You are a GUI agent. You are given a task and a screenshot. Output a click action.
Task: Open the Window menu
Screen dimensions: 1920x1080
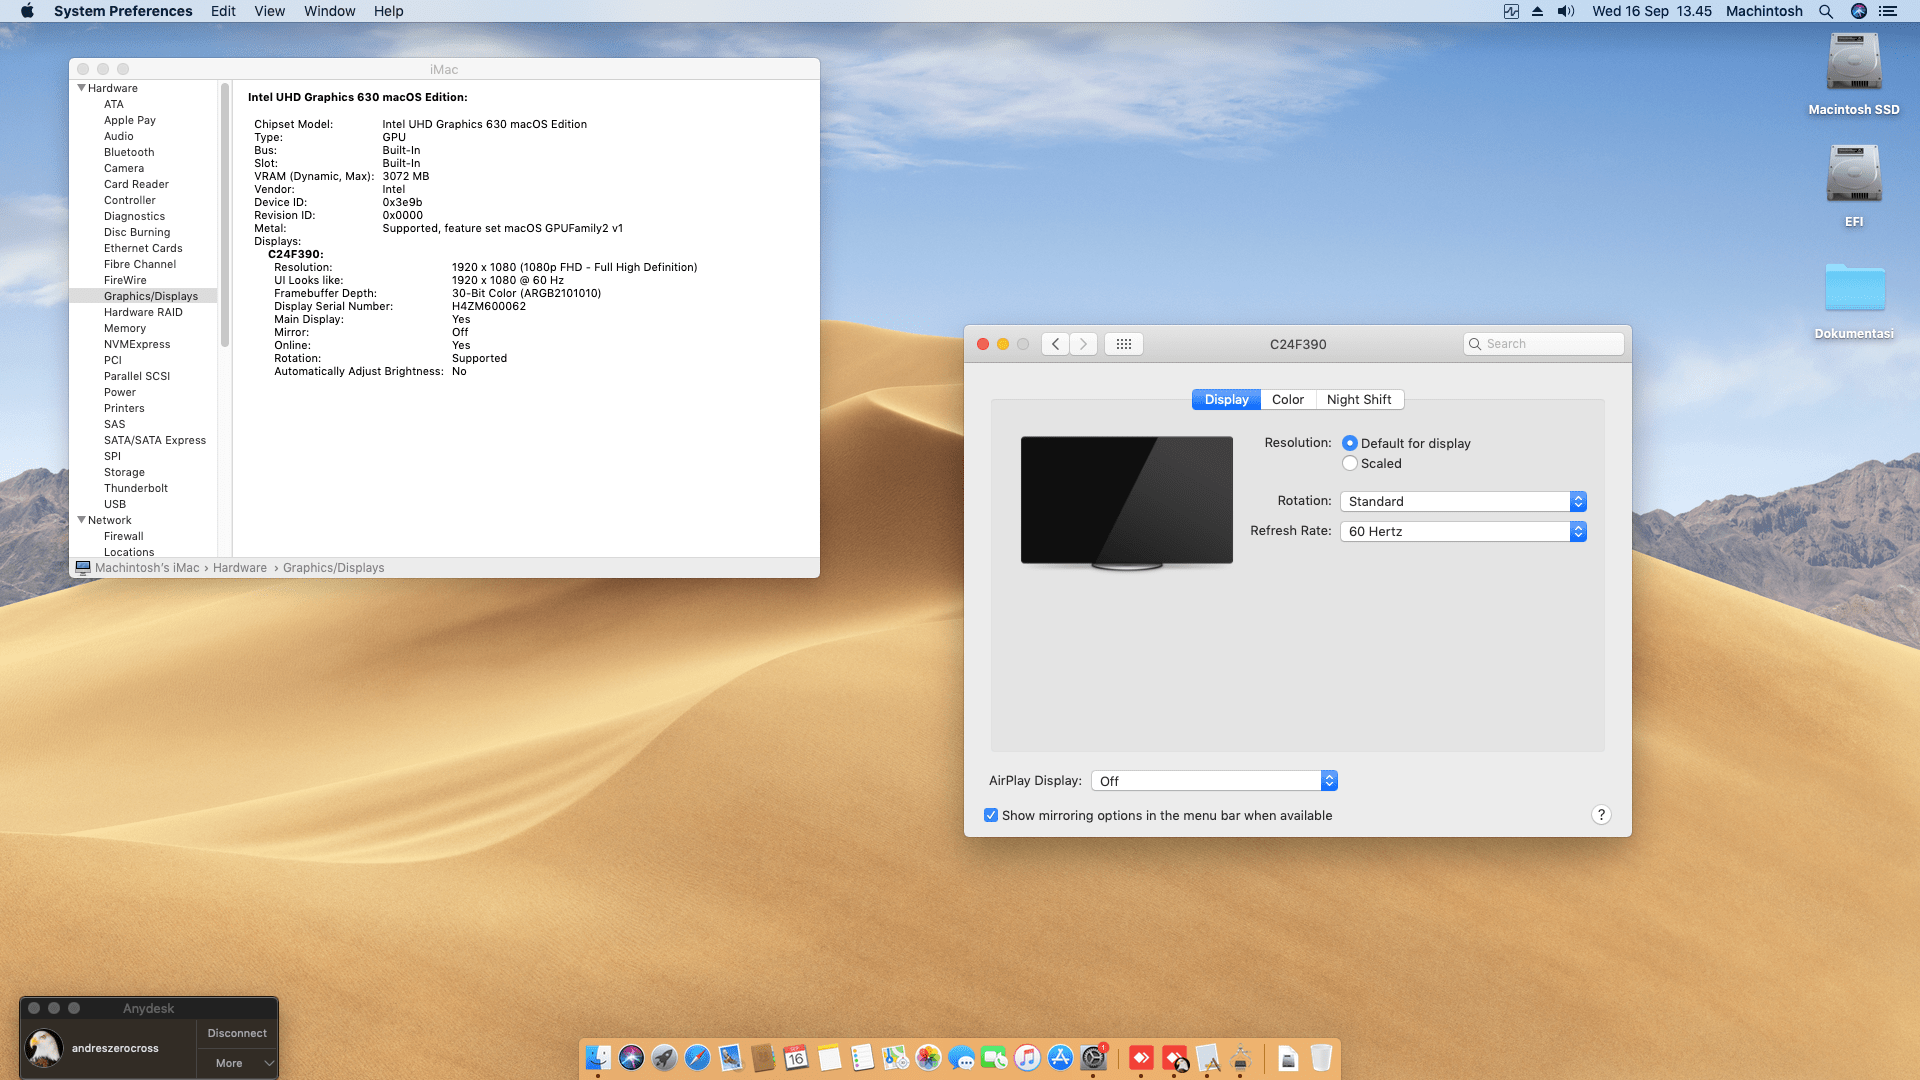(x=329, y=11)
